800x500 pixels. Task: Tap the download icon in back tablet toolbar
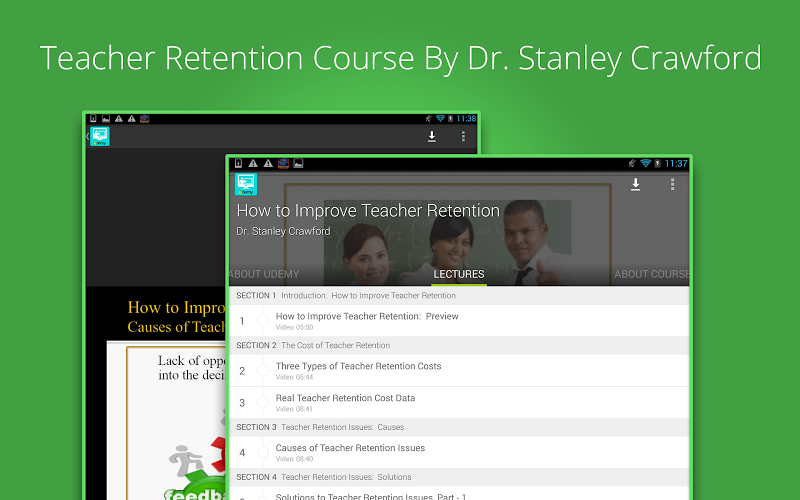[x=432, y=136]
